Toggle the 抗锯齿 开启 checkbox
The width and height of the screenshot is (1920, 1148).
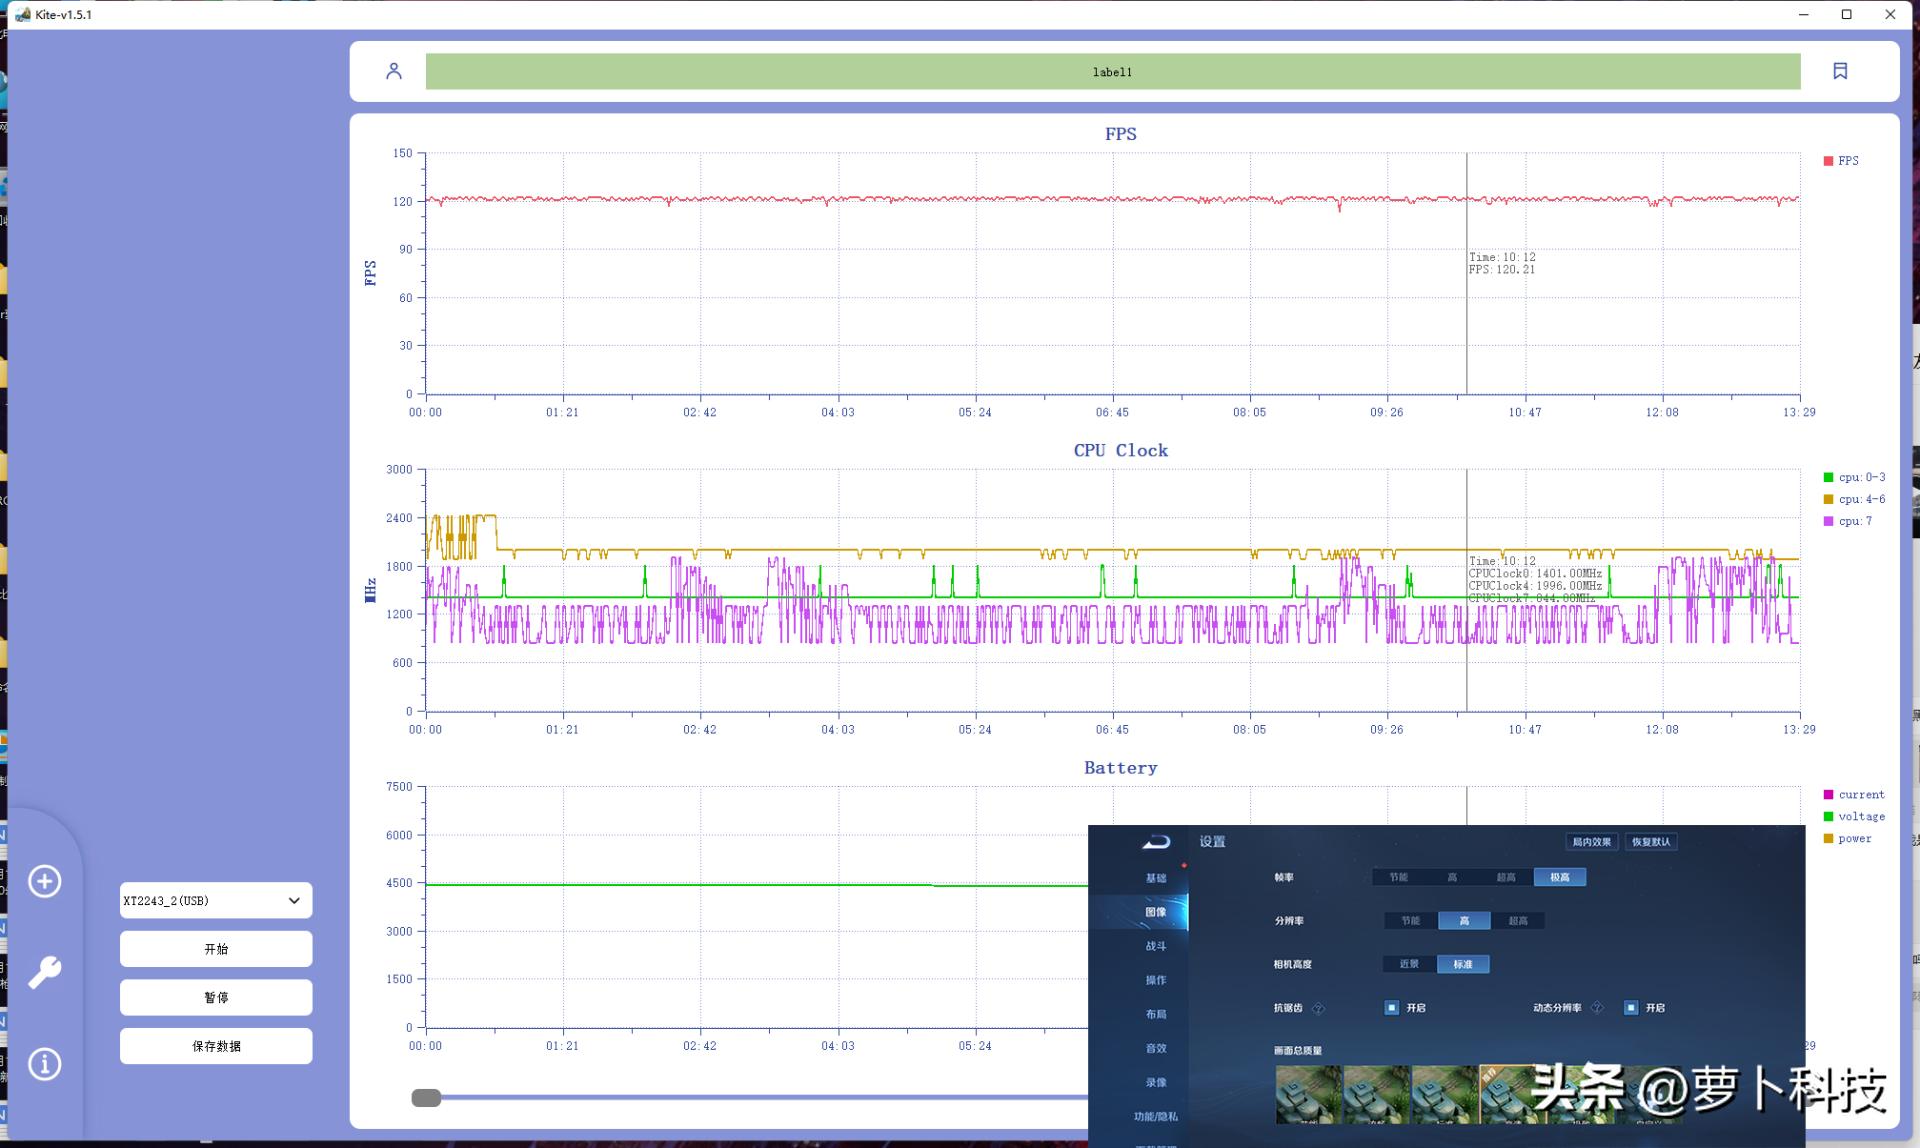[x=1391, y=1008]
